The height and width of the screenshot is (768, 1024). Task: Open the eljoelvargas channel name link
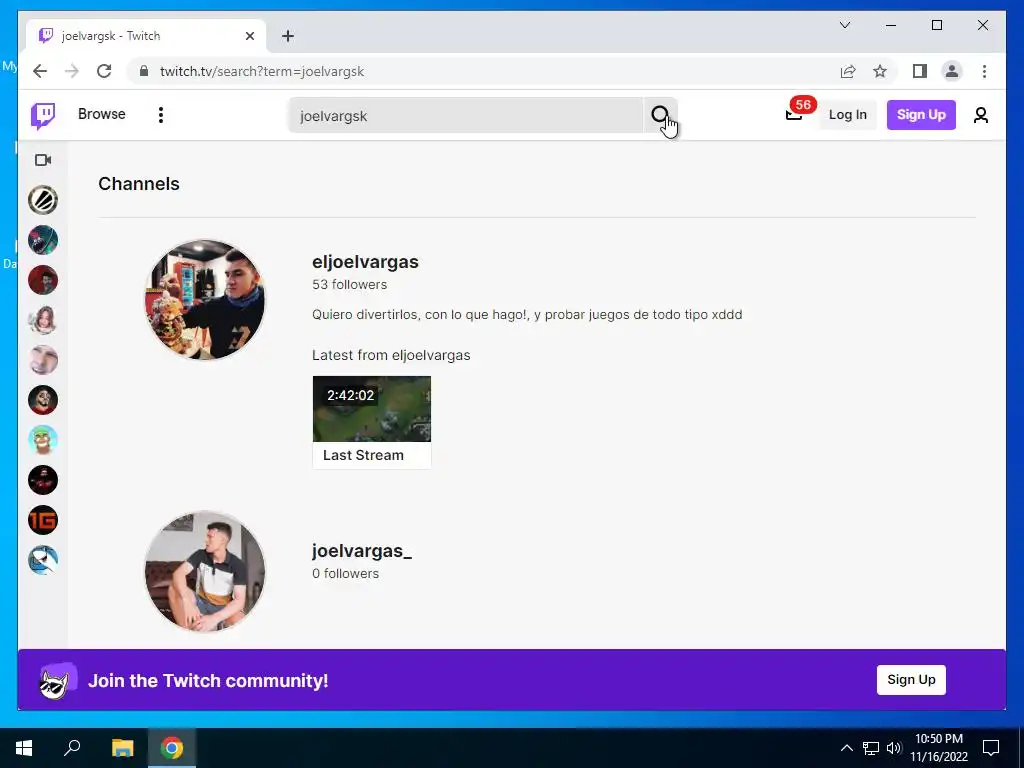pos(365,262)
